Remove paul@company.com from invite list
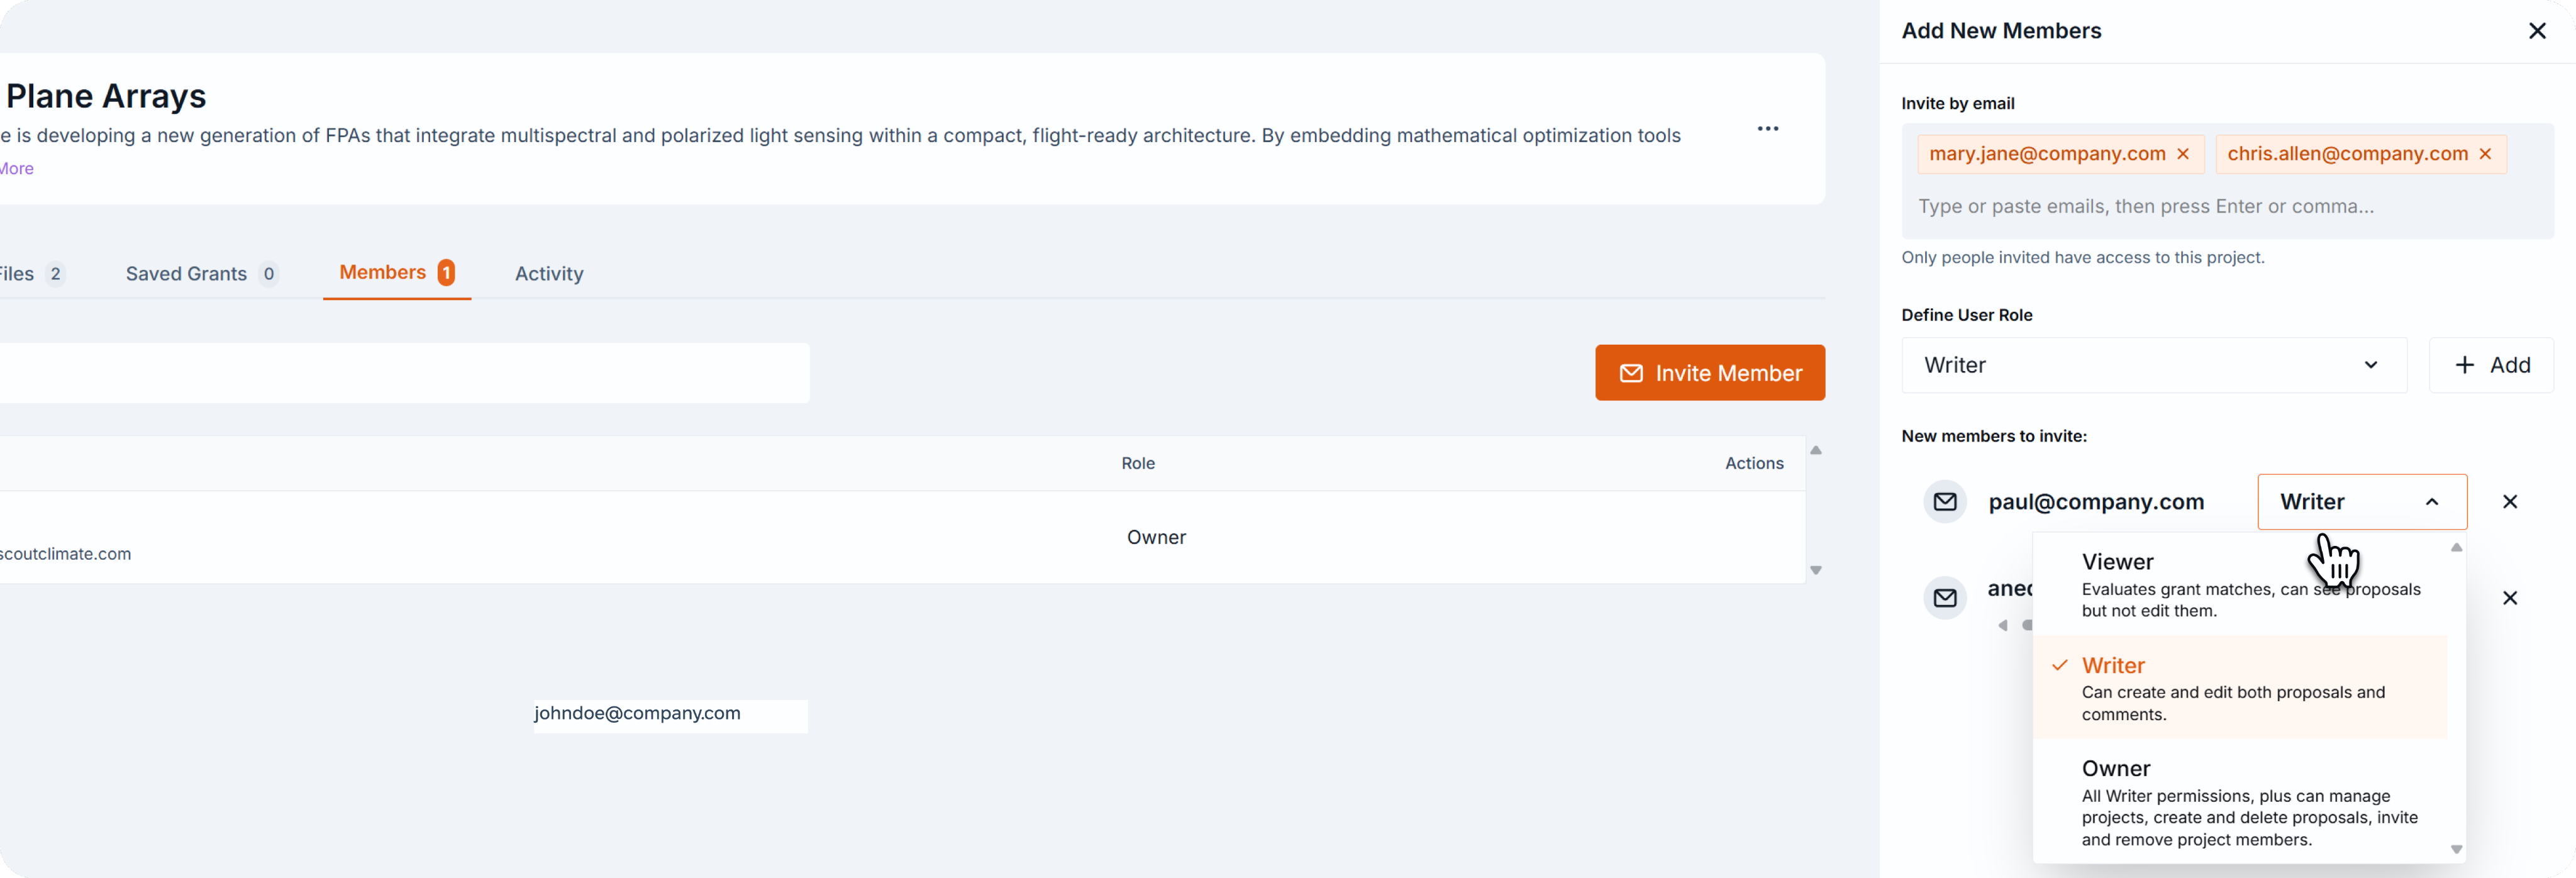Screen dimensions: 2576x878 point(2509,502)
